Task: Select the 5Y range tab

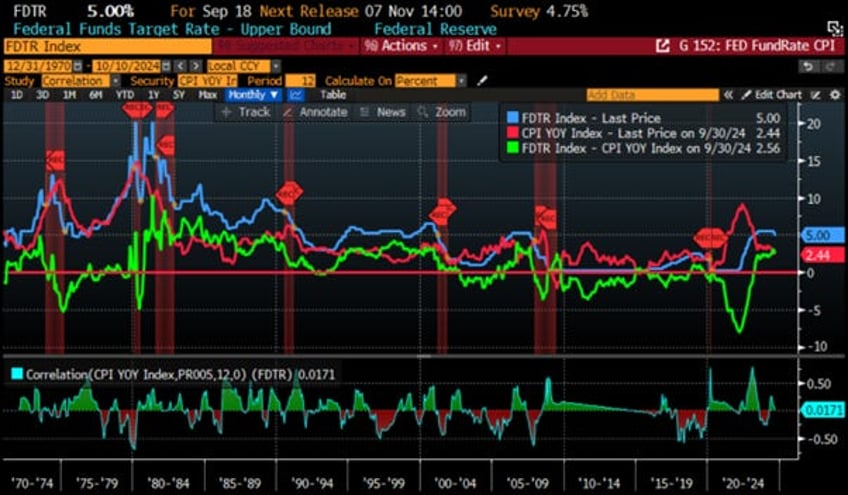Action: (179, 95)
